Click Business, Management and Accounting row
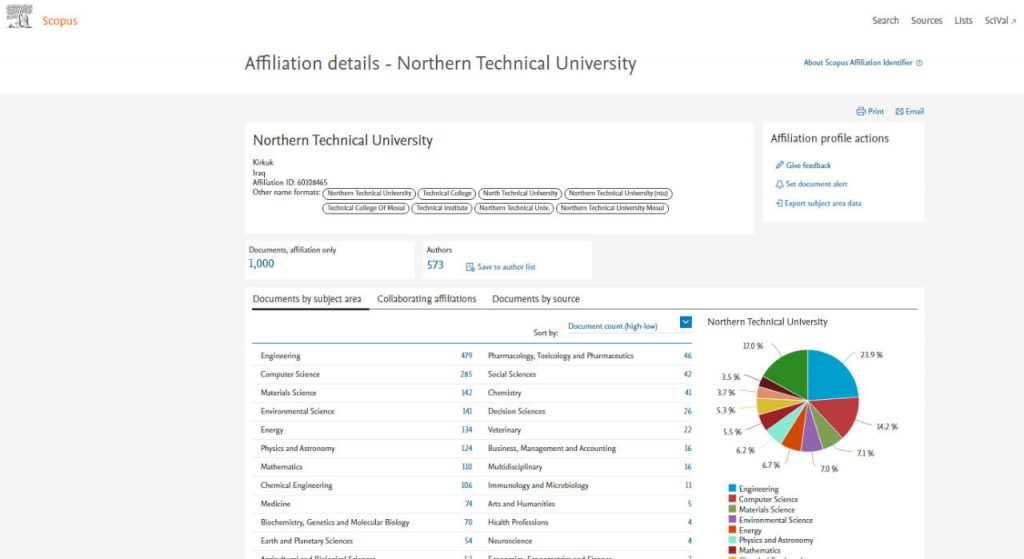 [x=589, y=449]
